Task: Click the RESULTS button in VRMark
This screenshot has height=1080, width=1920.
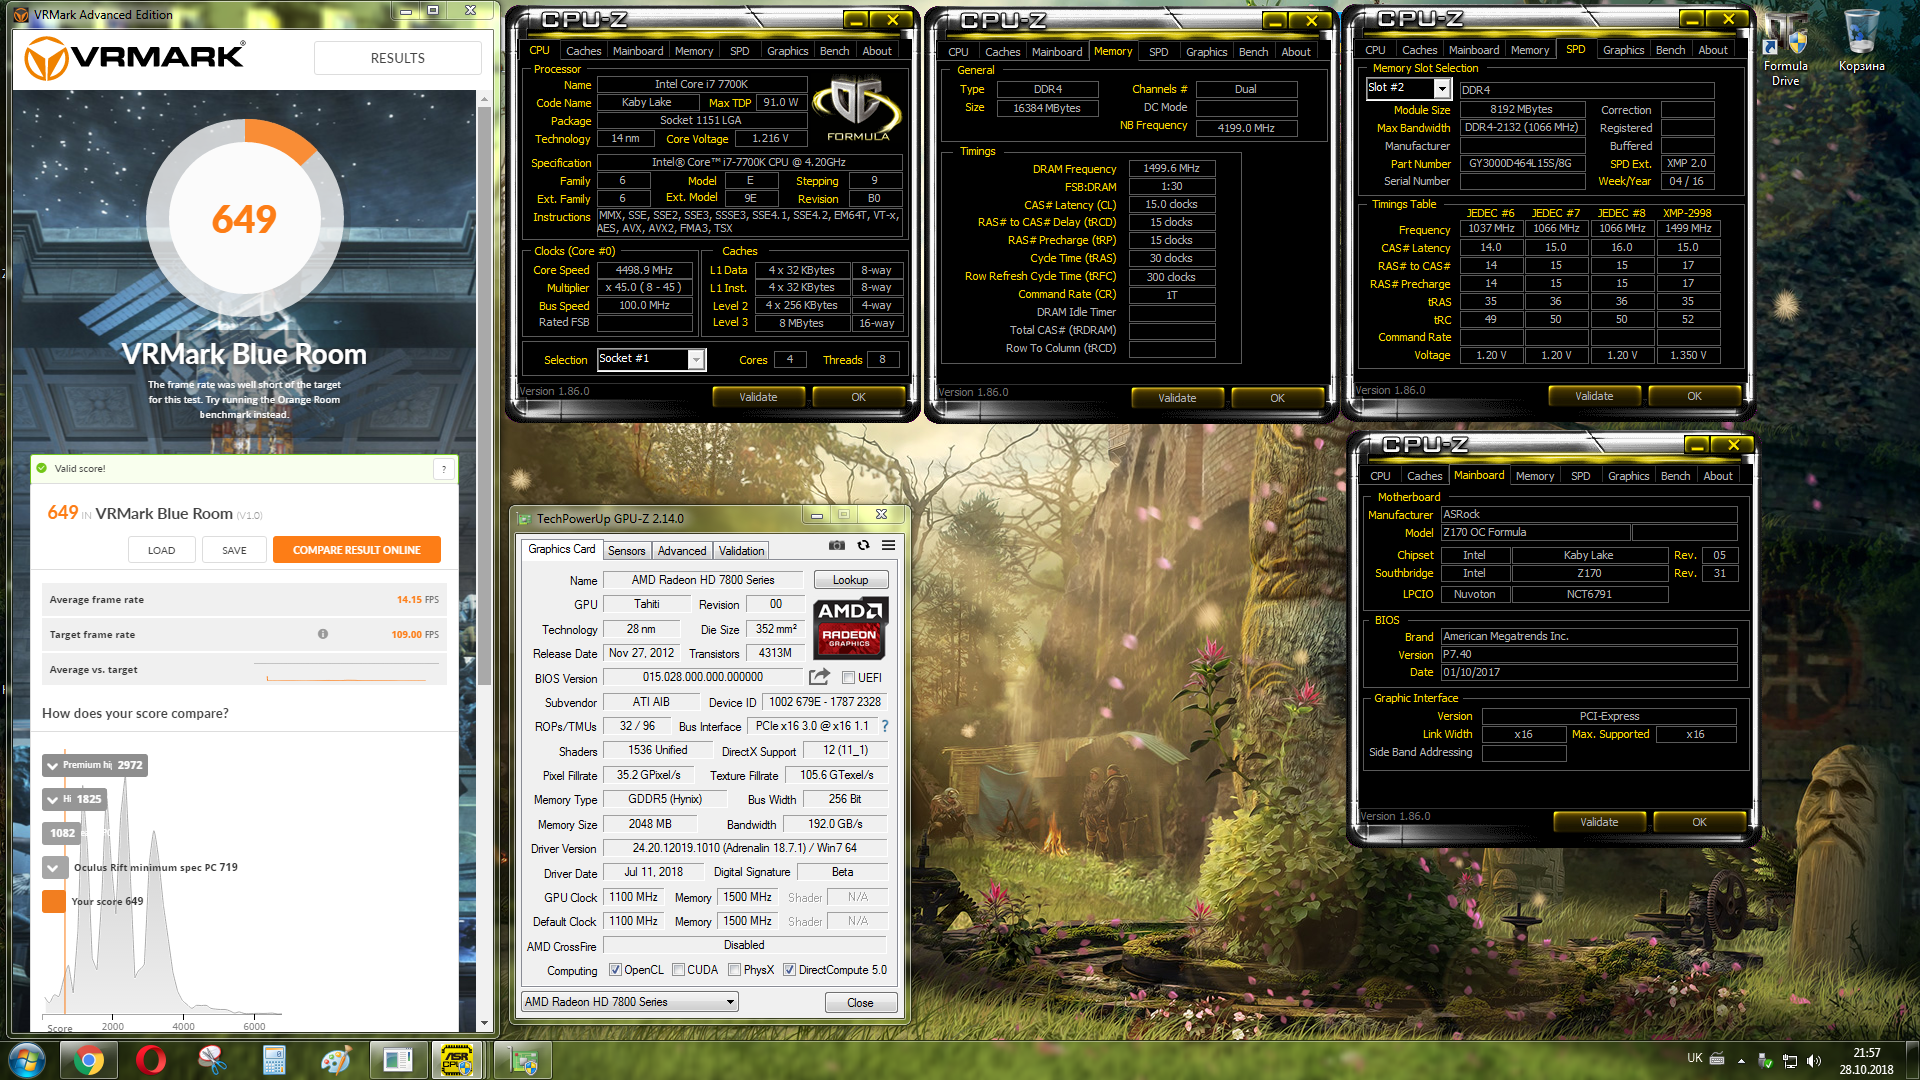Action: 397,58
